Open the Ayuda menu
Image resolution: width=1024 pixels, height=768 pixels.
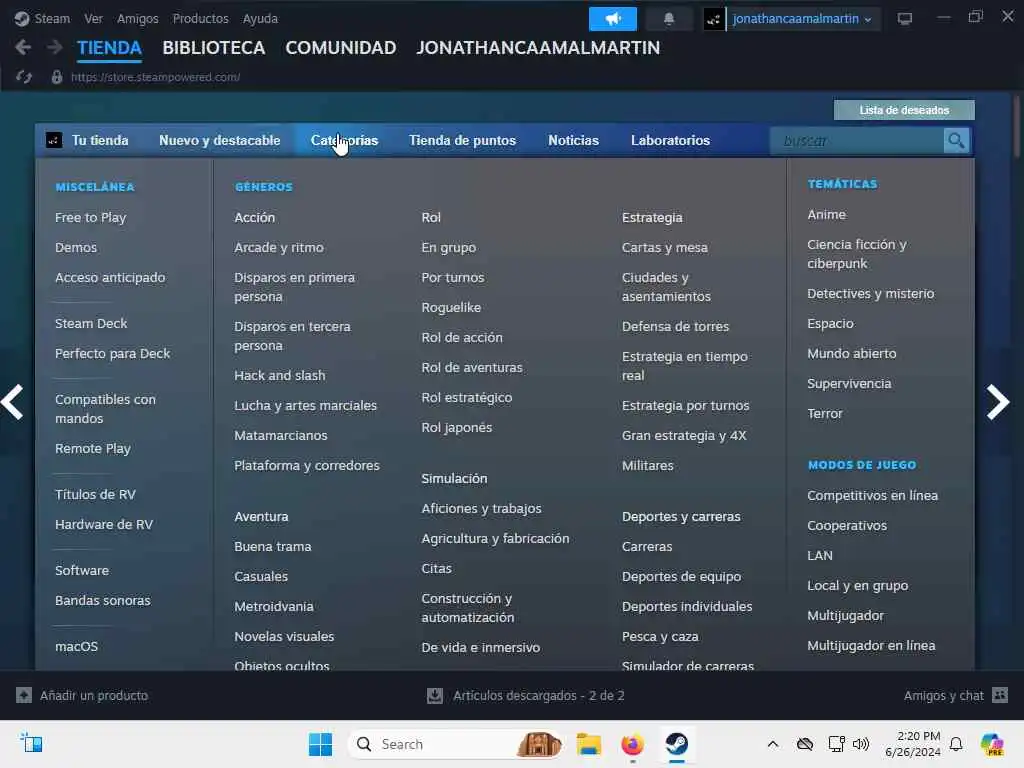coord(261,18)
